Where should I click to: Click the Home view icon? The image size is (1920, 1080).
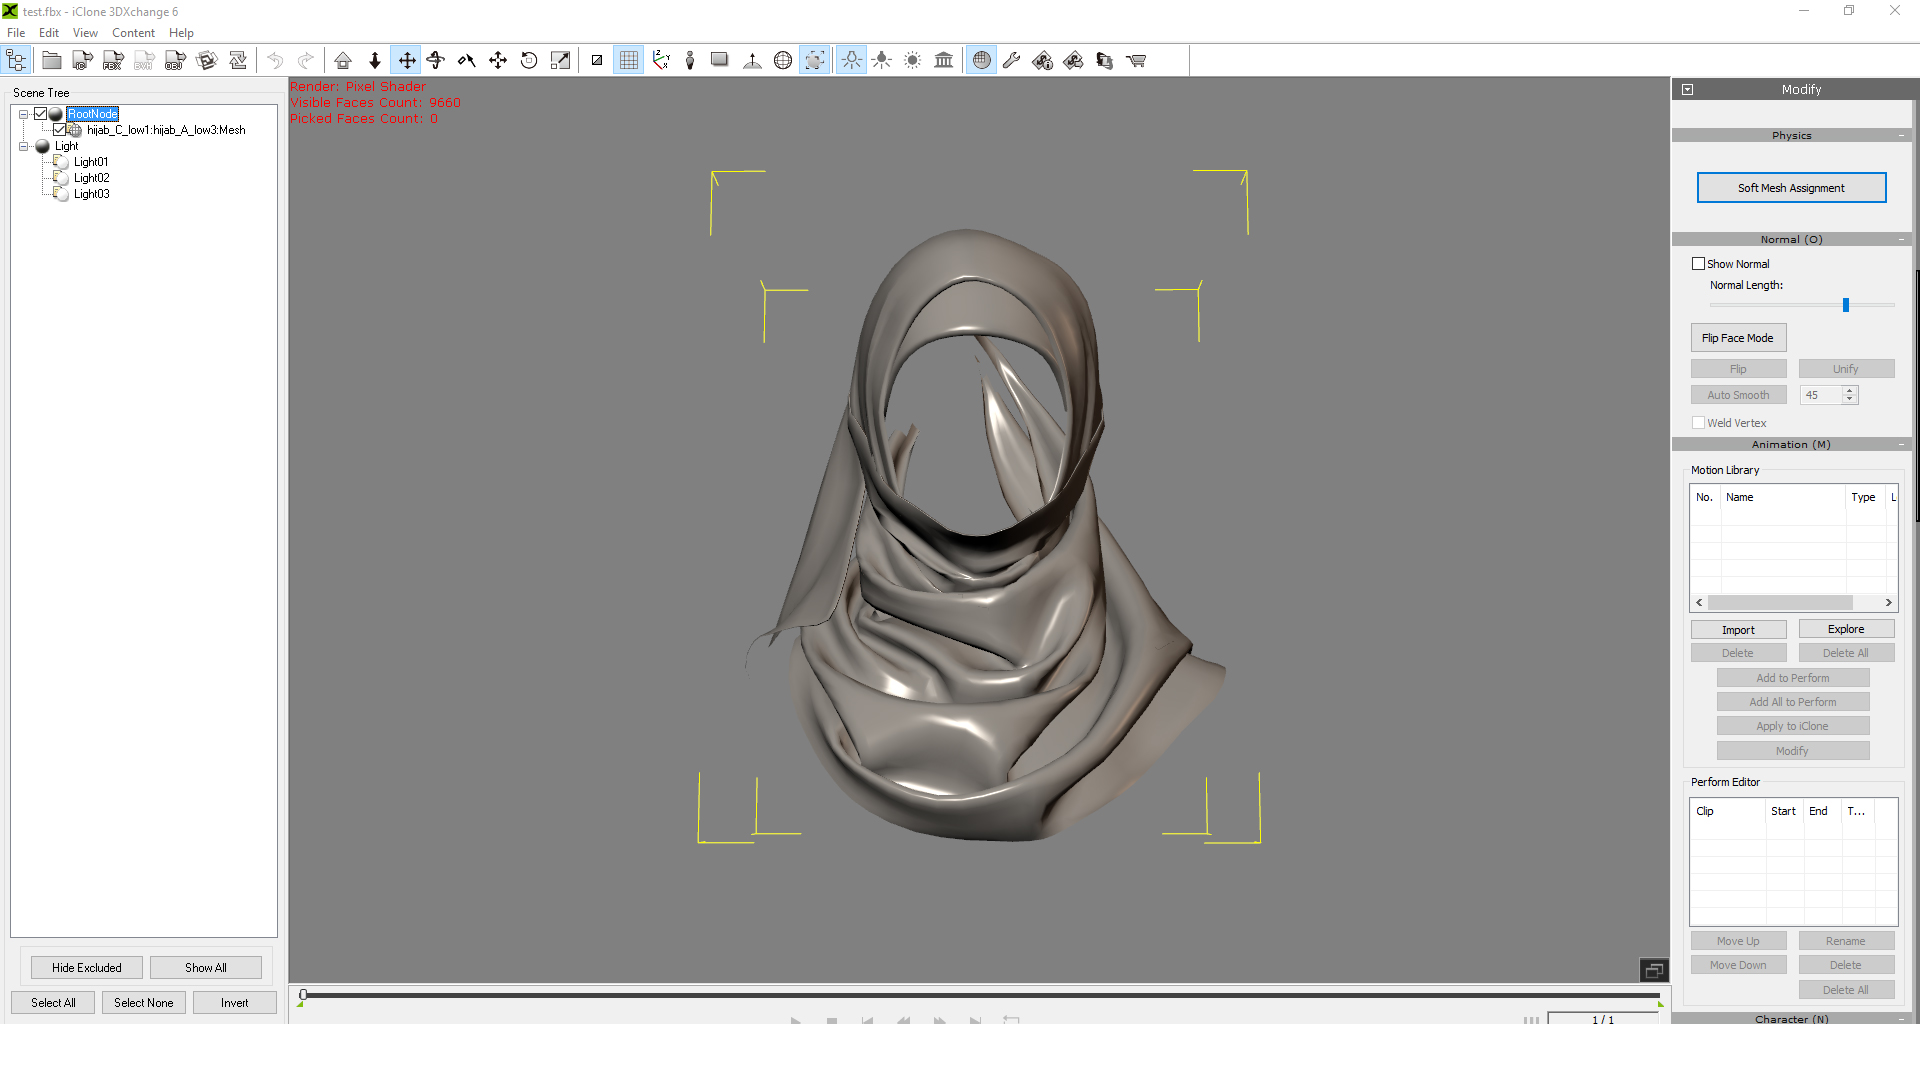point(343,61)
